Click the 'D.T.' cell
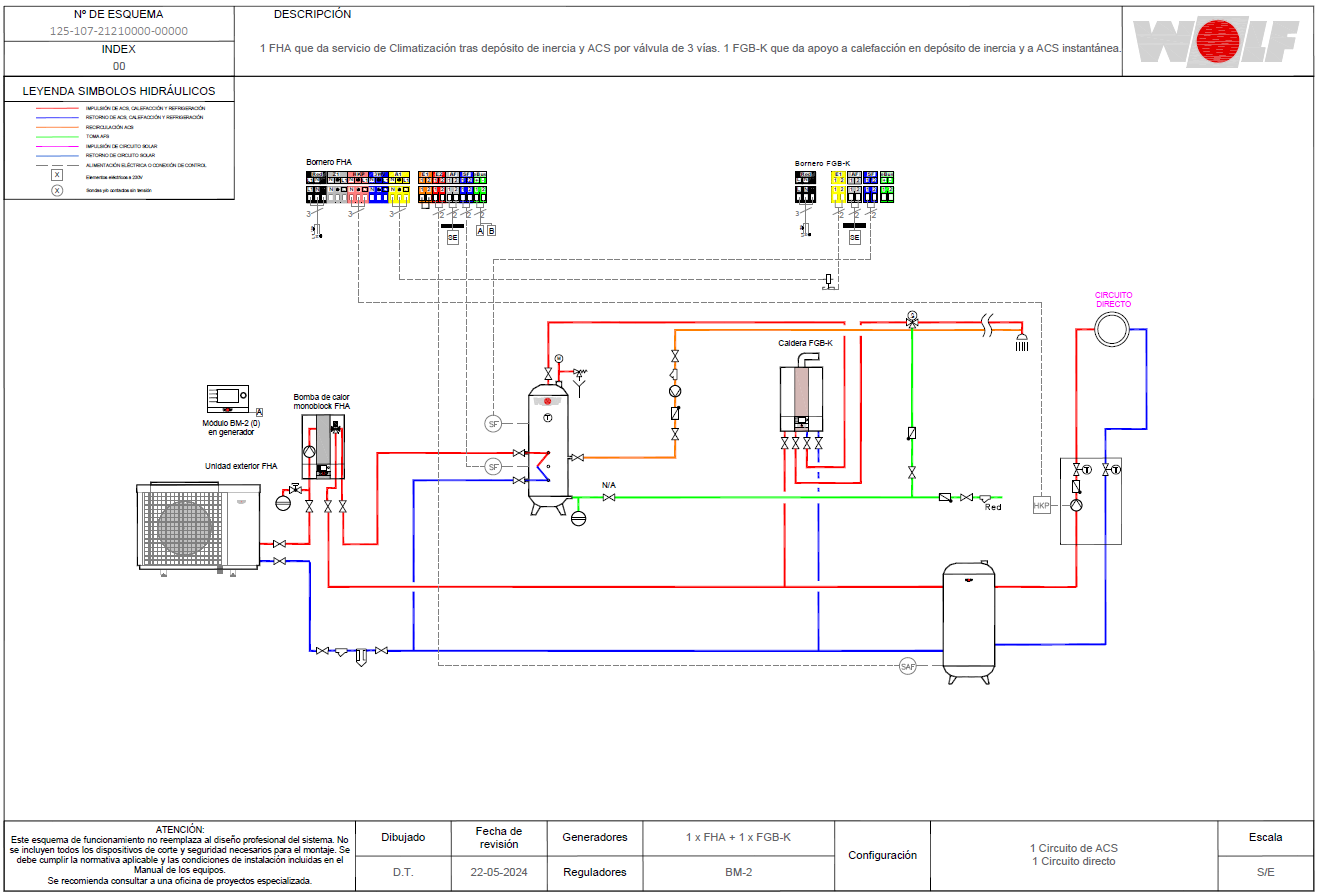Viewport: 1318px width, 896px height. (x=403, y=872)
